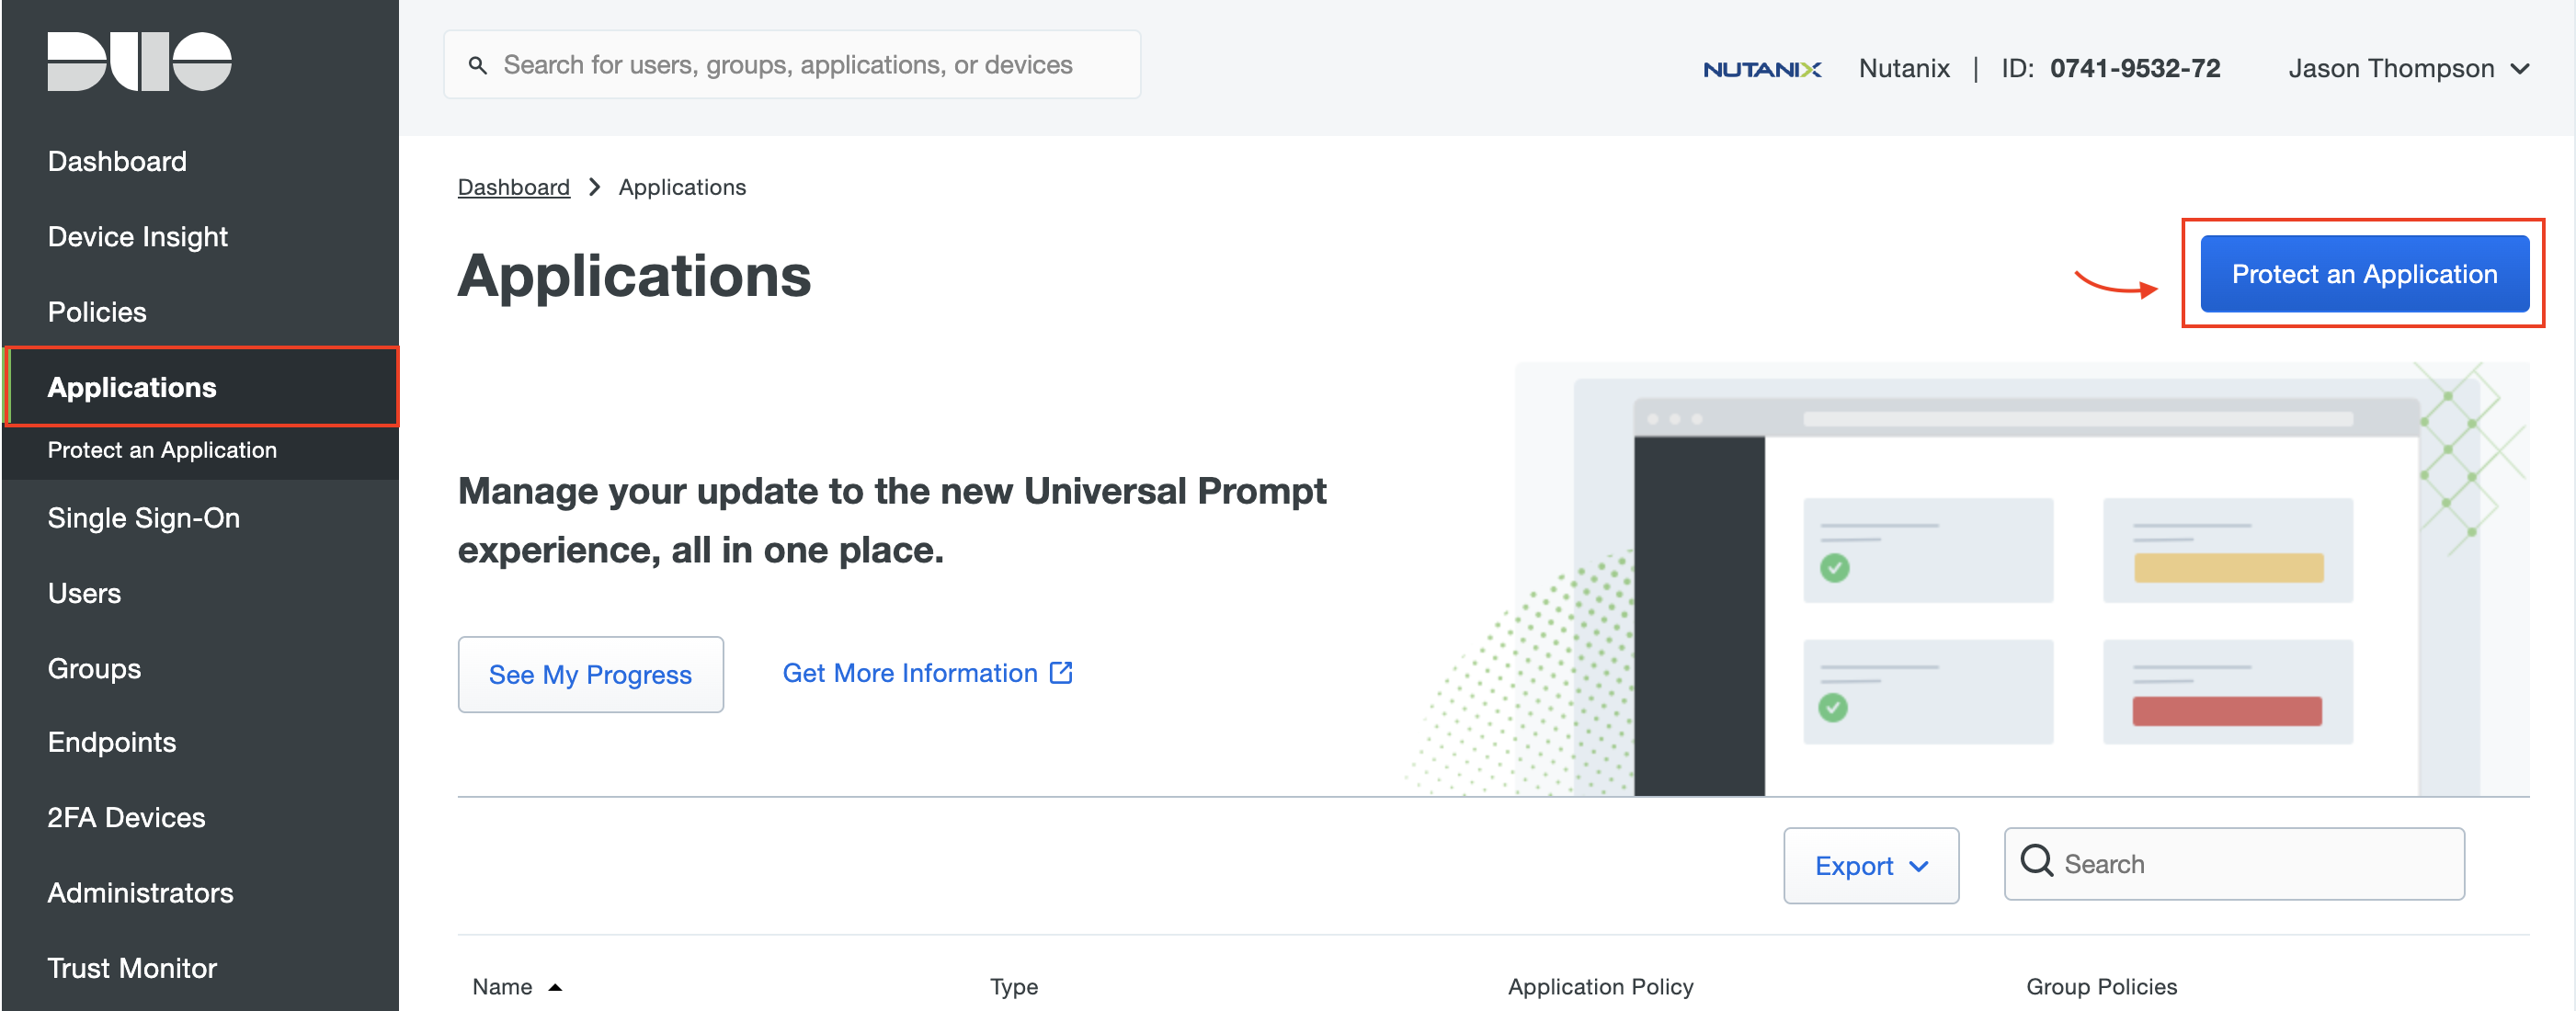Click the breadcrumb chevron after Dashboard
The image size is (2576, 1011).
594,186
